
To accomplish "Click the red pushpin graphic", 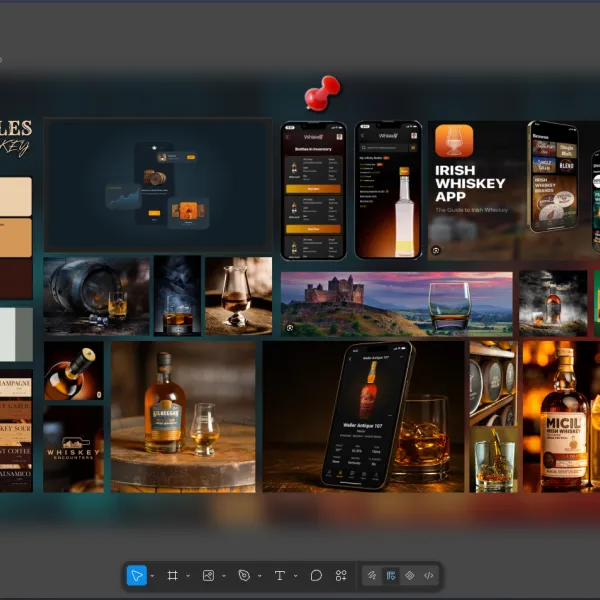I will click(x=322, y=93).
